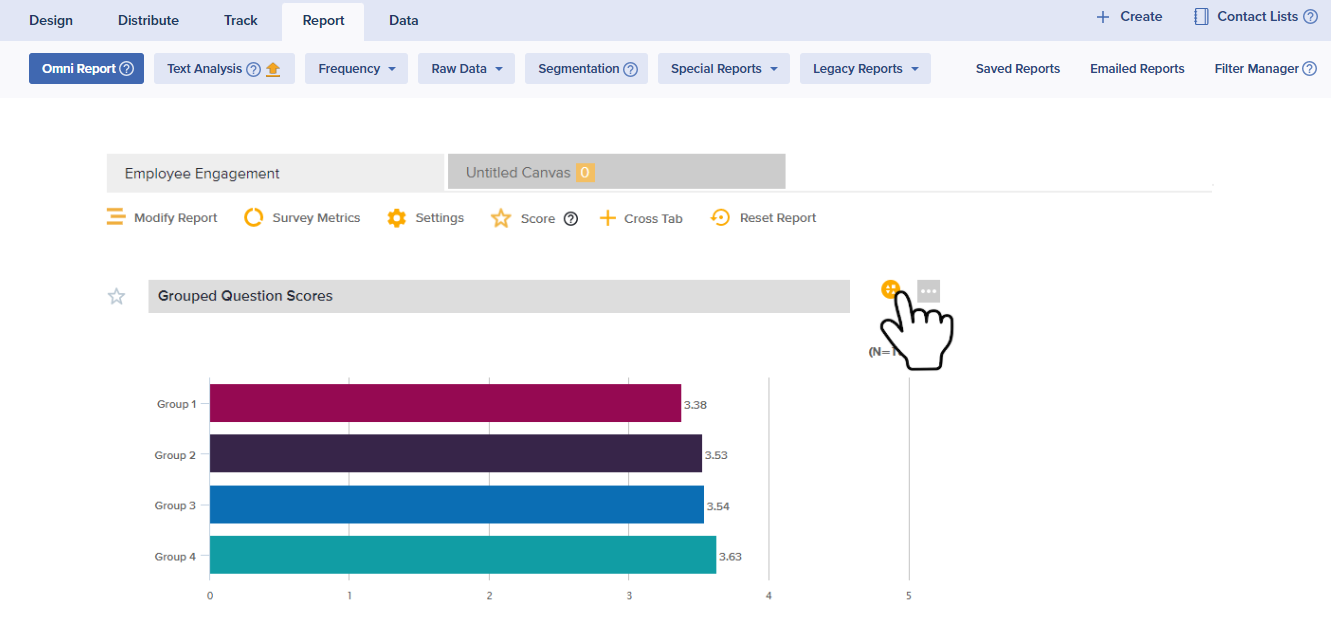Expand the Frequency dropdown
Image resolution: width=1331 pixels, height=627 pixels.
tap(357, 69)
